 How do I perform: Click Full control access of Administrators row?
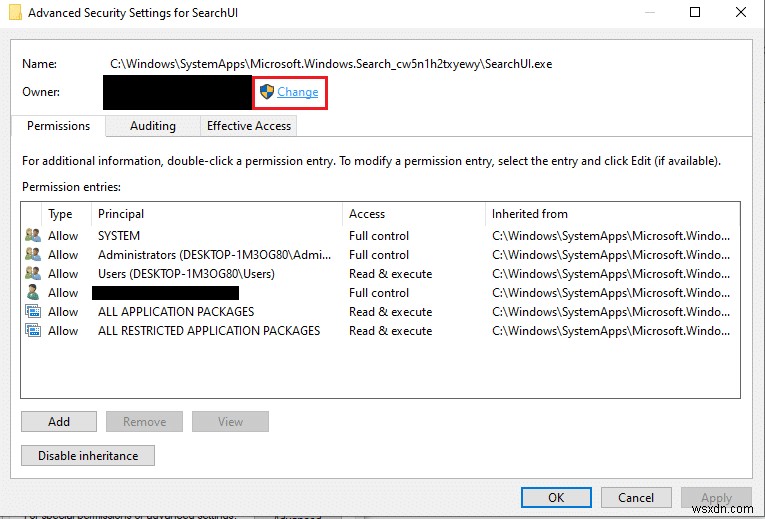click(379, 255)
